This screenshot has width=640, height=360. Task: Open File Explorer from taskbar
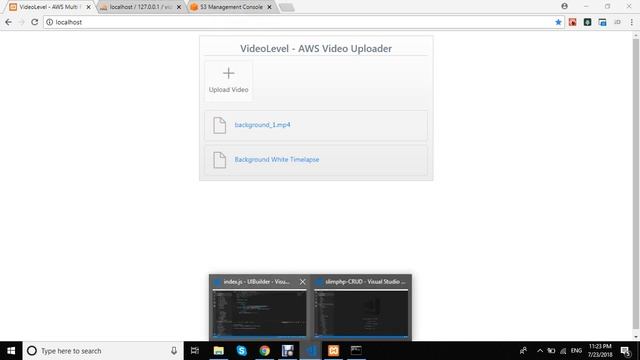pyautogui.click(x=219, y=351)
